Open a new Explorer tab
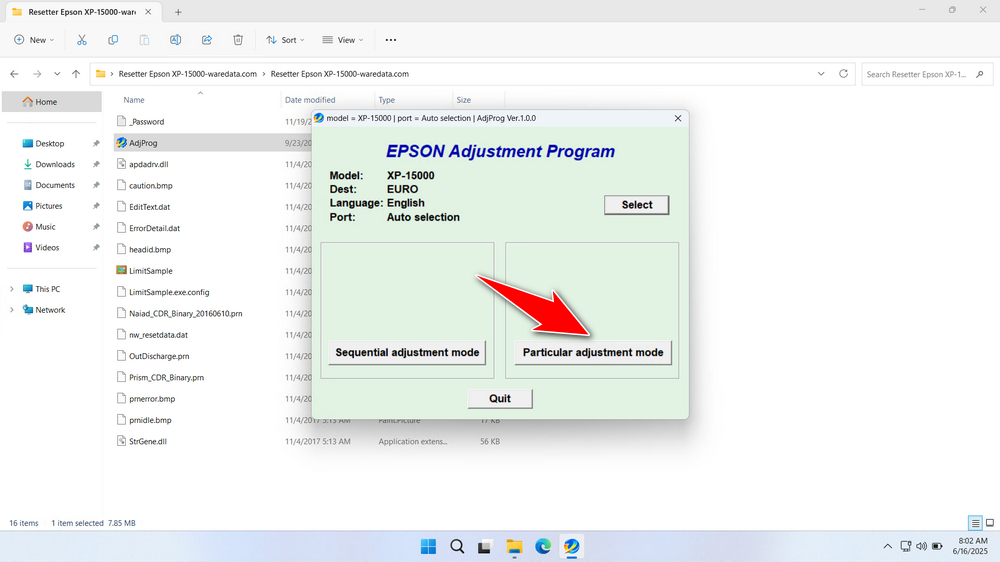Screen dimensions: 1000x562 click(x=178, y=12)
